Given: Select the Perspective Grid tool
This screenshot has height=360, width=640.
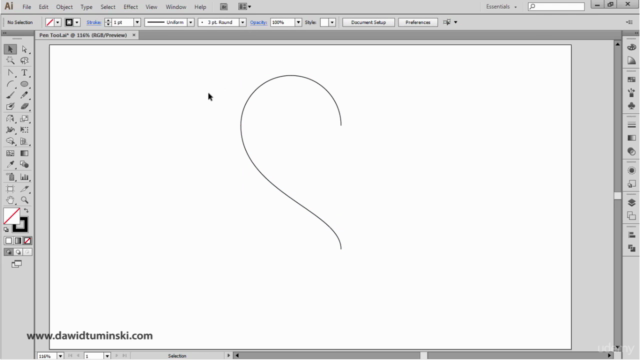Looking at the screenshot, I should click(x=24, y=141).
